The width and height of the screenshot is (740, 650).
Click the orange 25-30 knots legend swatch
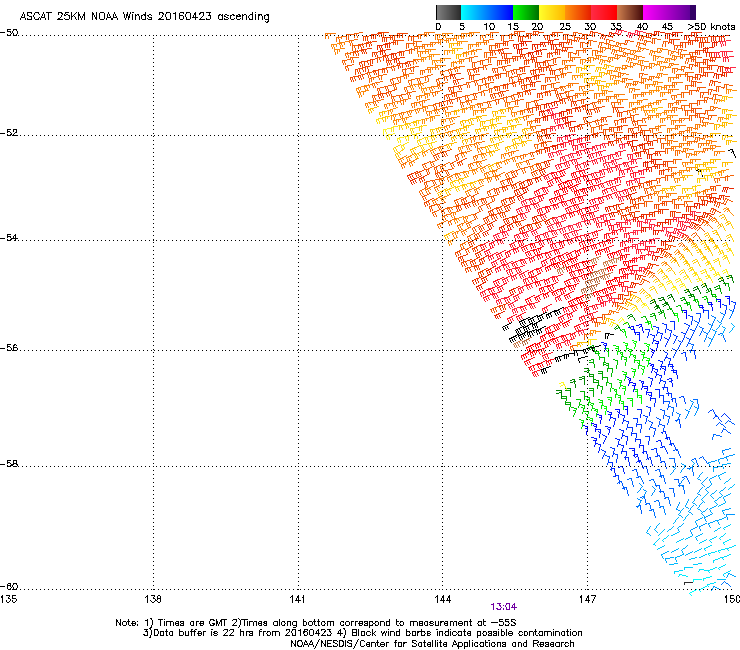tap(578, 12)
